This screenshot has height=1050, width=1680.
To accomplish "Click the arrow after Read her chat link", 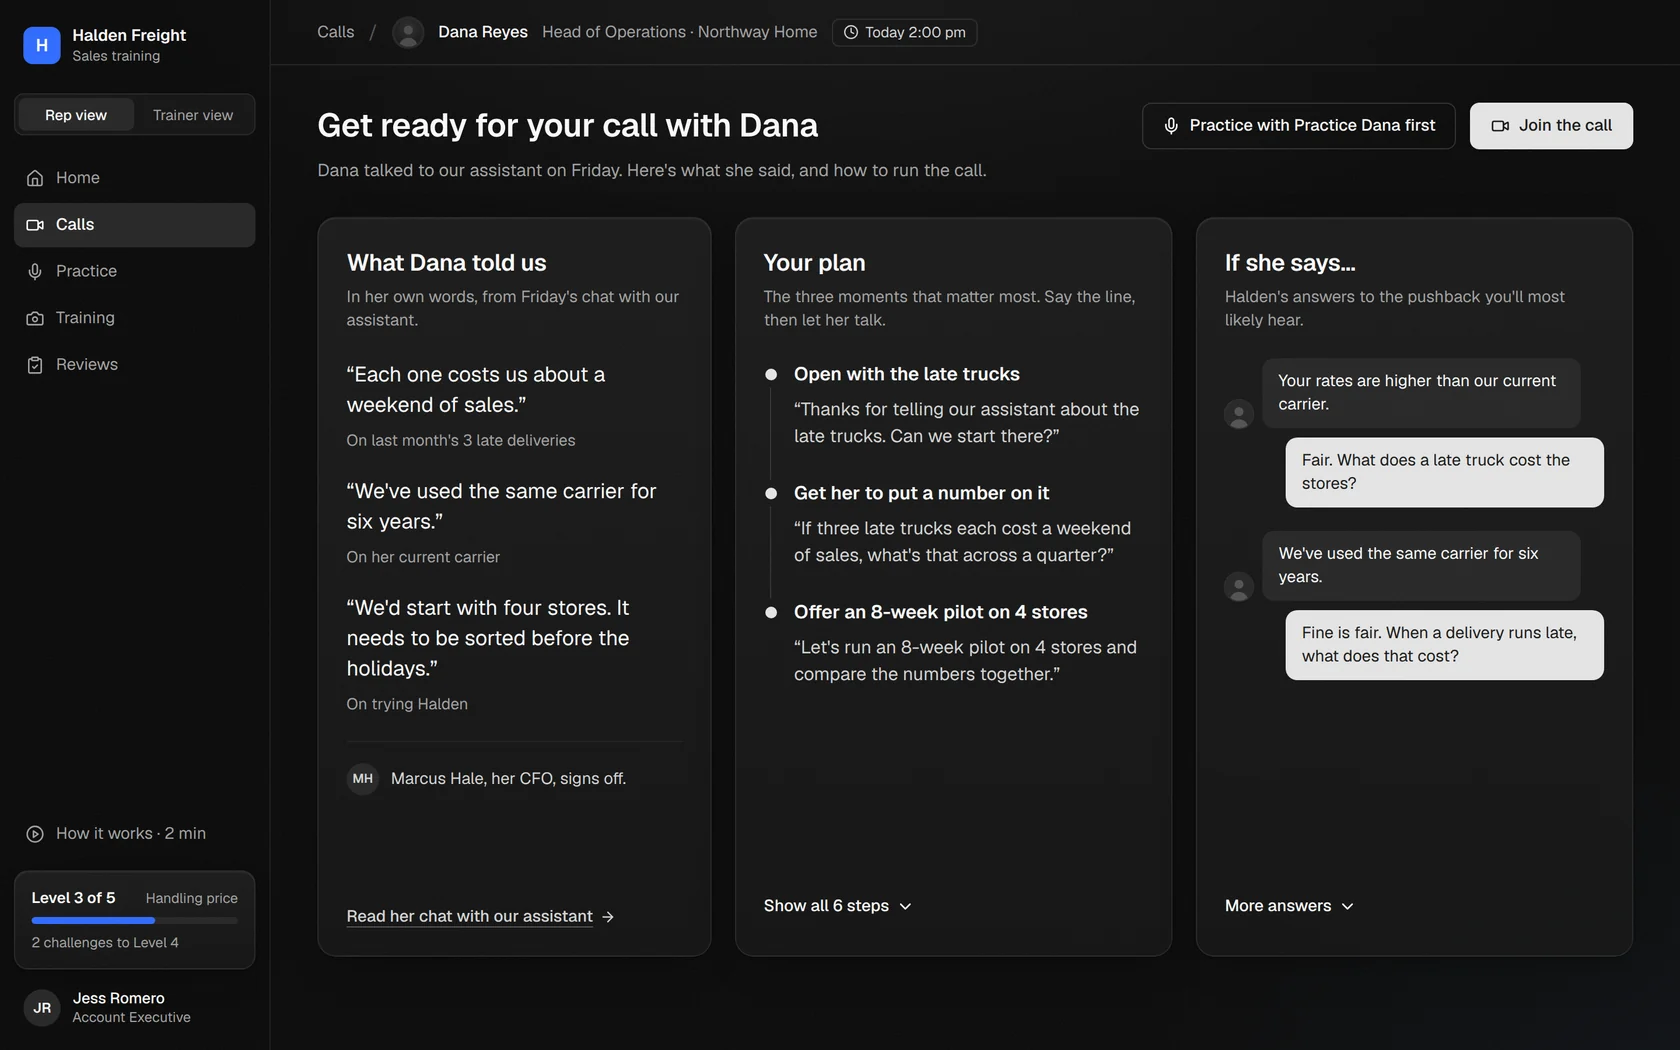I will pos(608,917).
